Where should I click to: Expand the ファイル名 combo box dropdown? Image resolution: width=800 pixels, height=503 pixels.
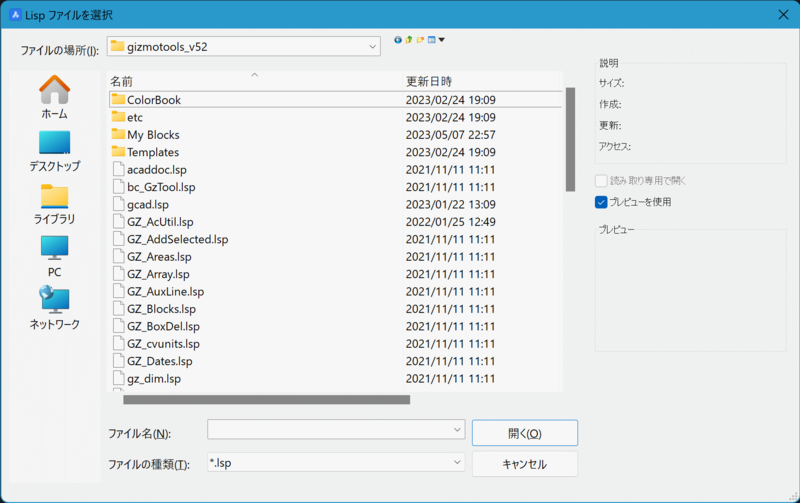tap(456, 430)
